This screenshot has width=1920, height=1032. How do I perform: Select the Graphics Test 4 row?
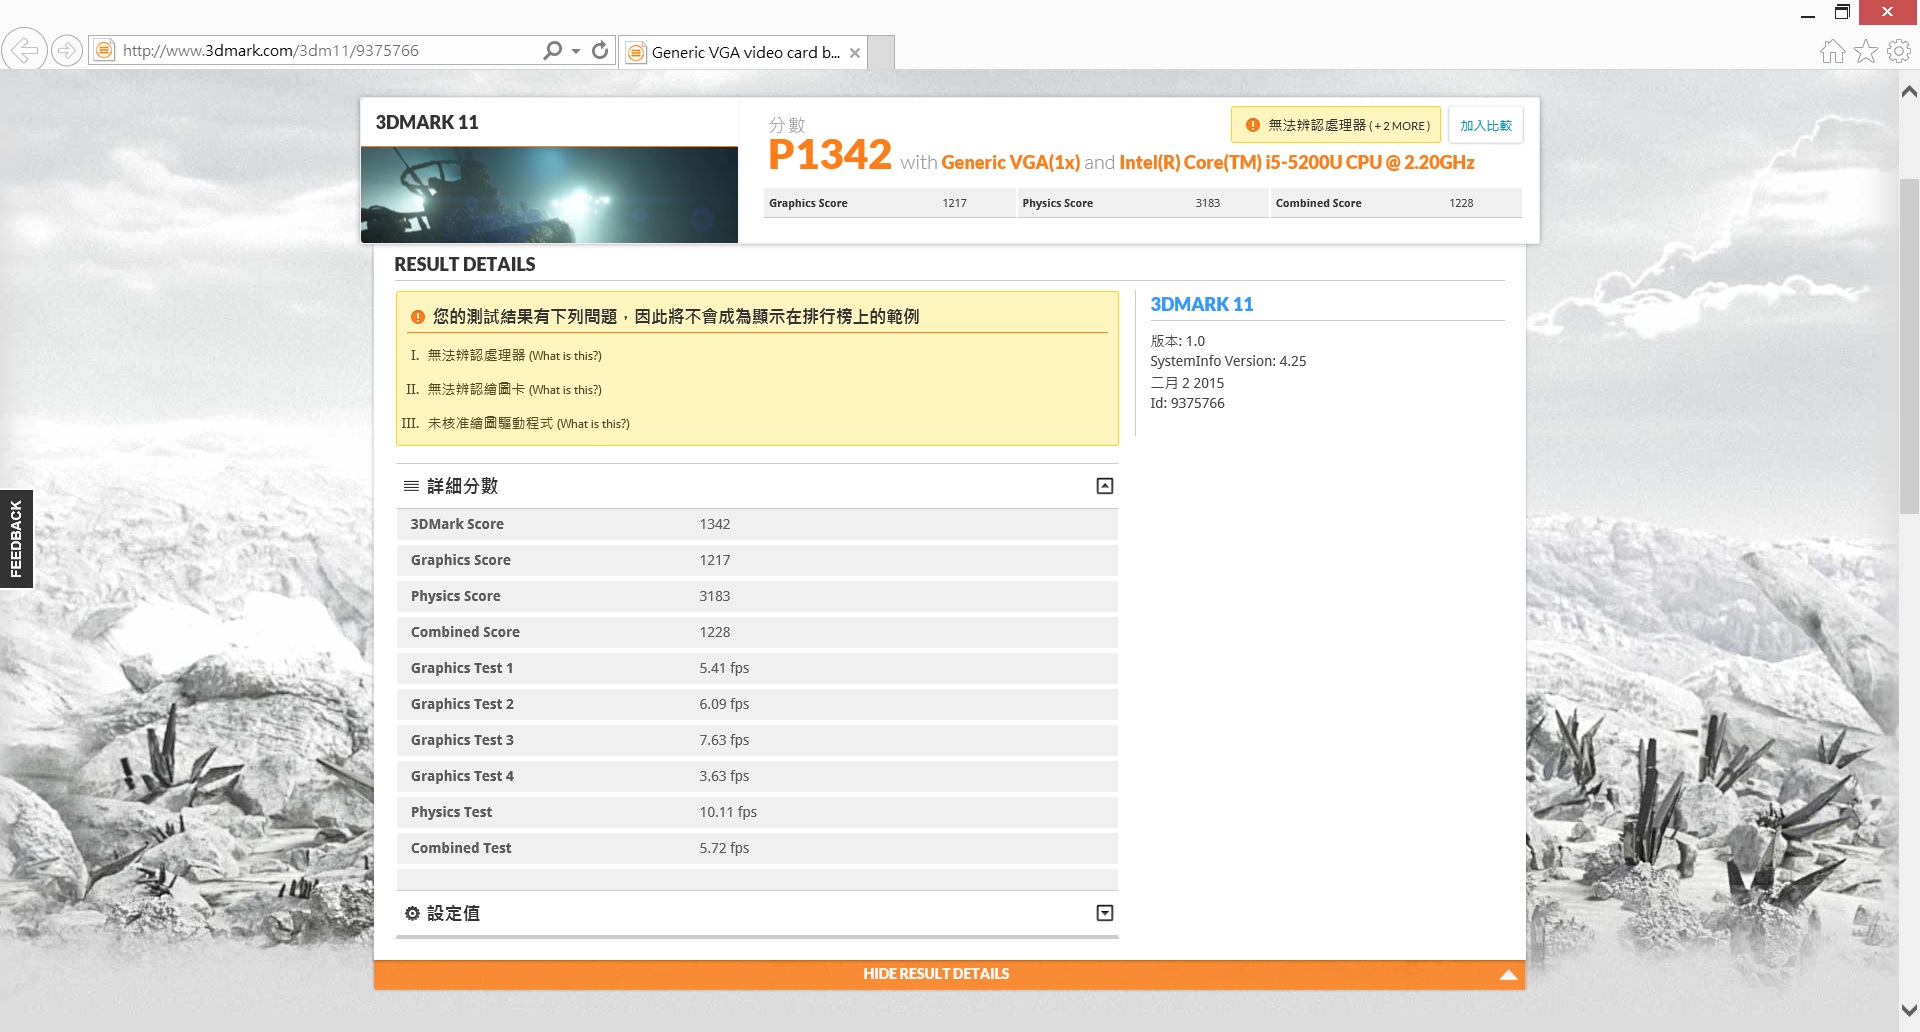[x=757, y=776]
